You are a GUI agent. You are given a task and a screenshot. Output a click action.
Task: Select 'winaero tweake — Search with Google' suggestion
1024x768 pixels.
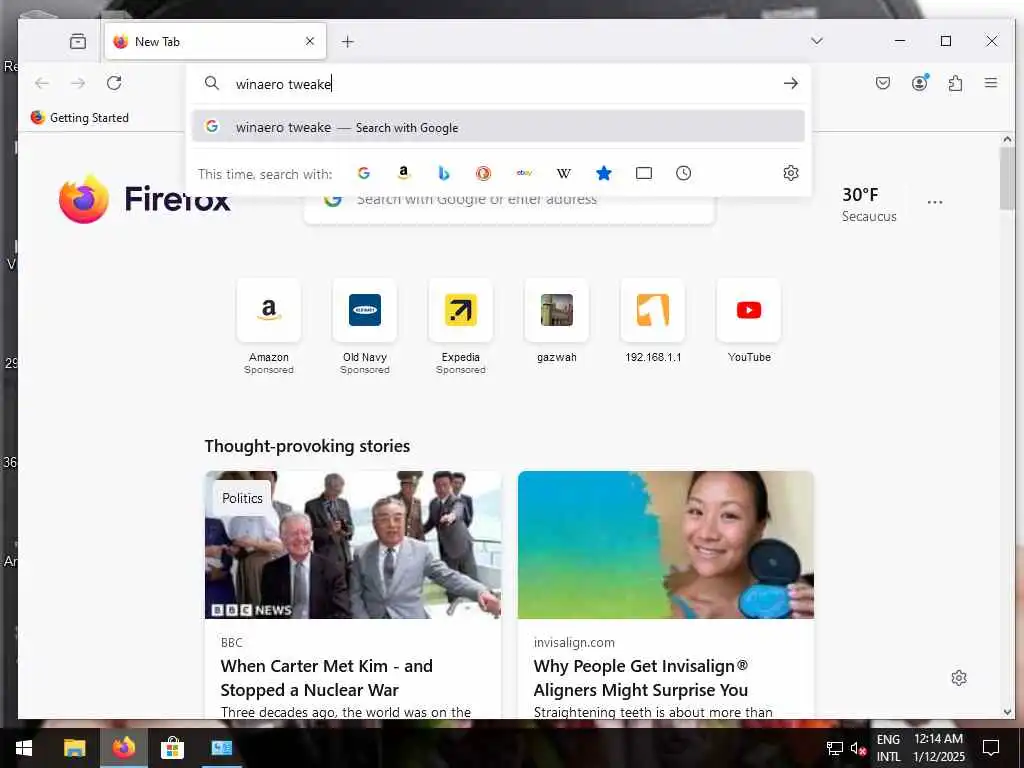click(x=498, y=127)
